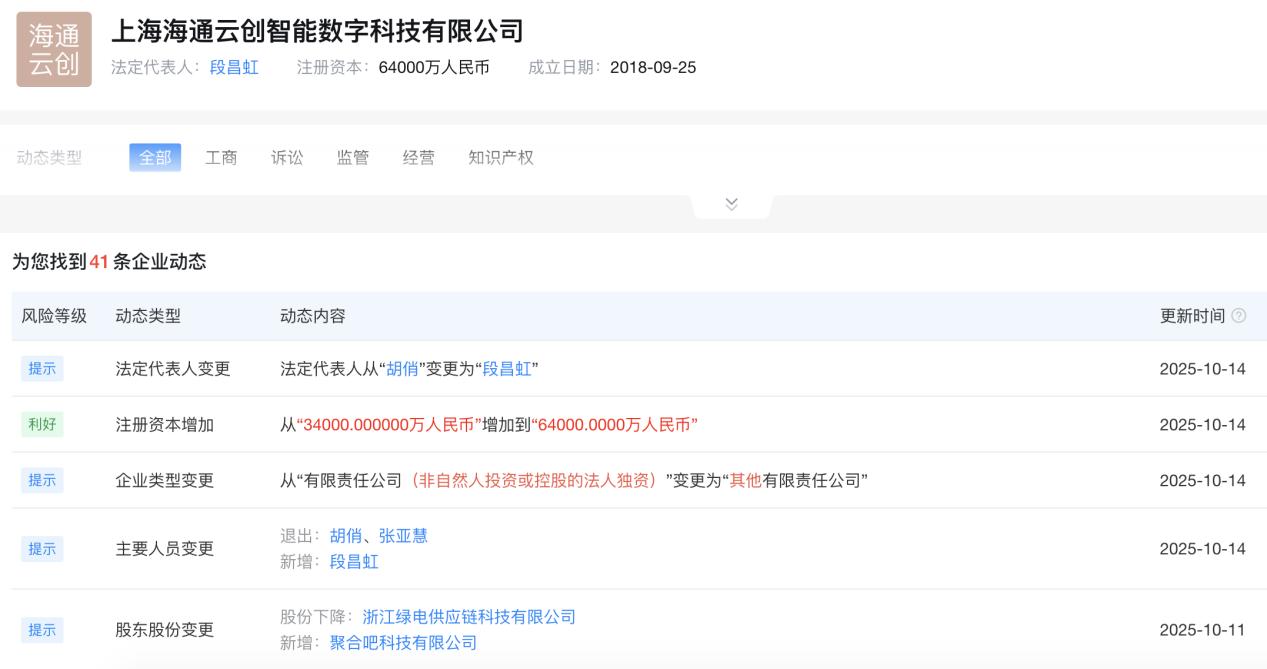Click 新增 段昌虹 in 主要人员变更 row

(354, 562)
